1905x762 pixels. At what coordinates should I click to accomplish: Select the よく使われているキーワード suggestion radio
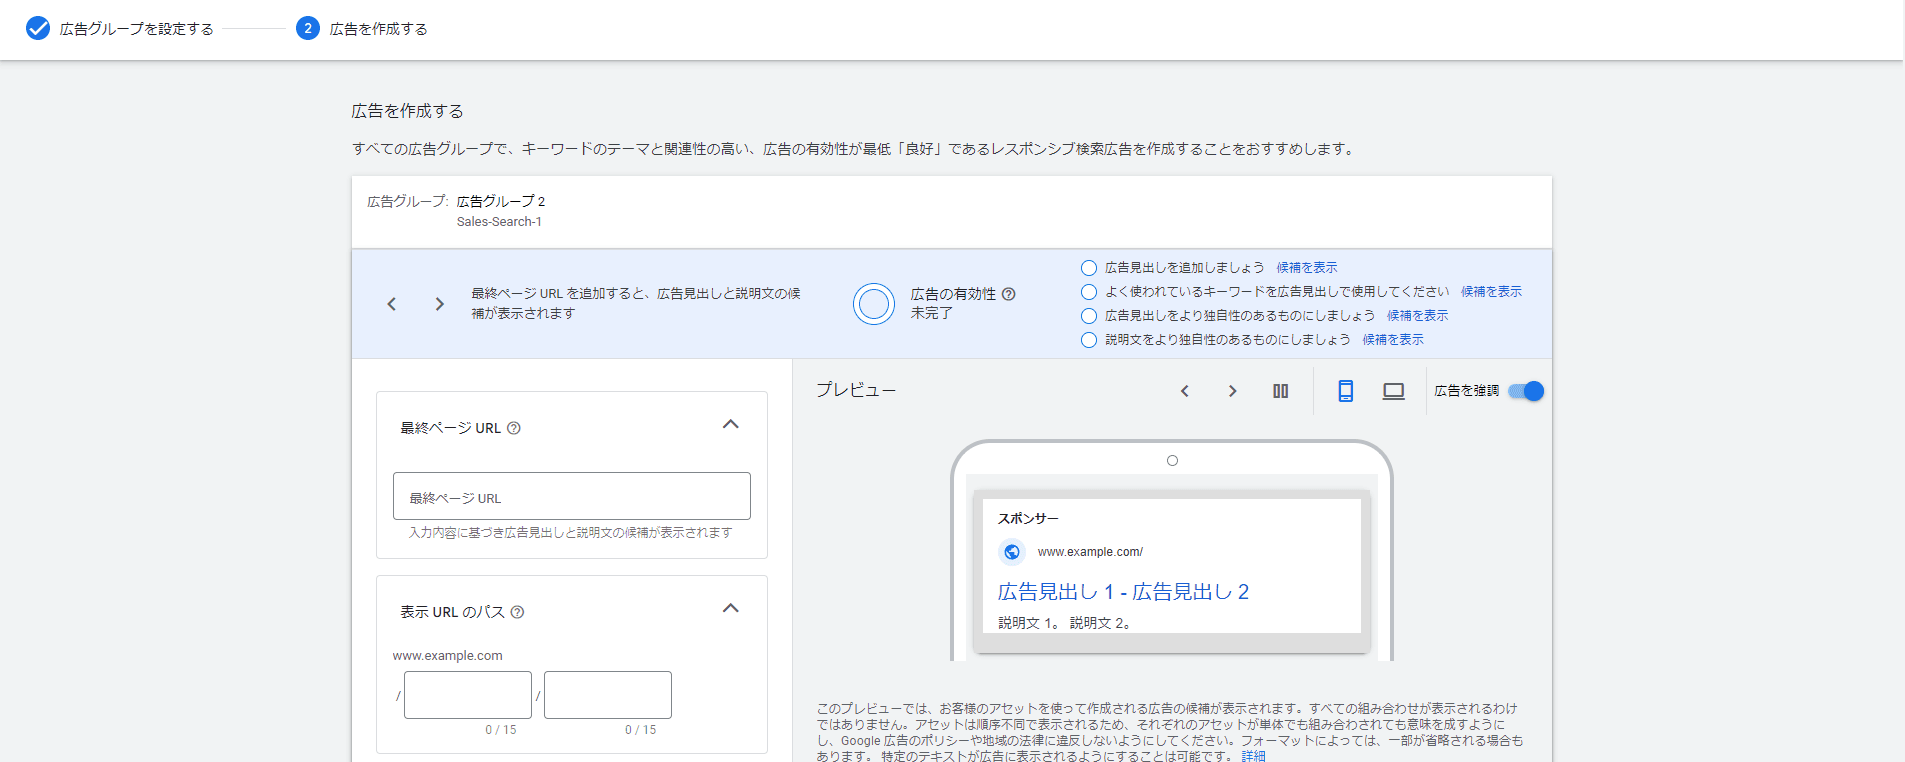(x=1089, y=292)
